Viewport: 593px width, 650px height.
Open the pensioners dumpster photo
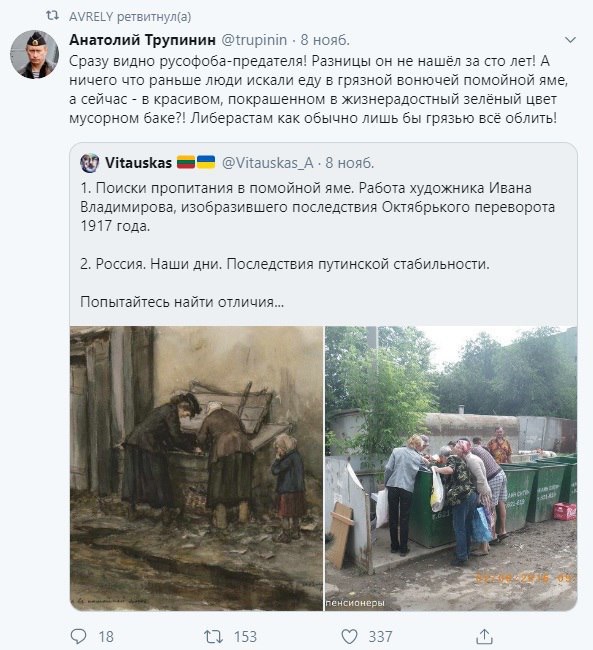click(451, 468)
